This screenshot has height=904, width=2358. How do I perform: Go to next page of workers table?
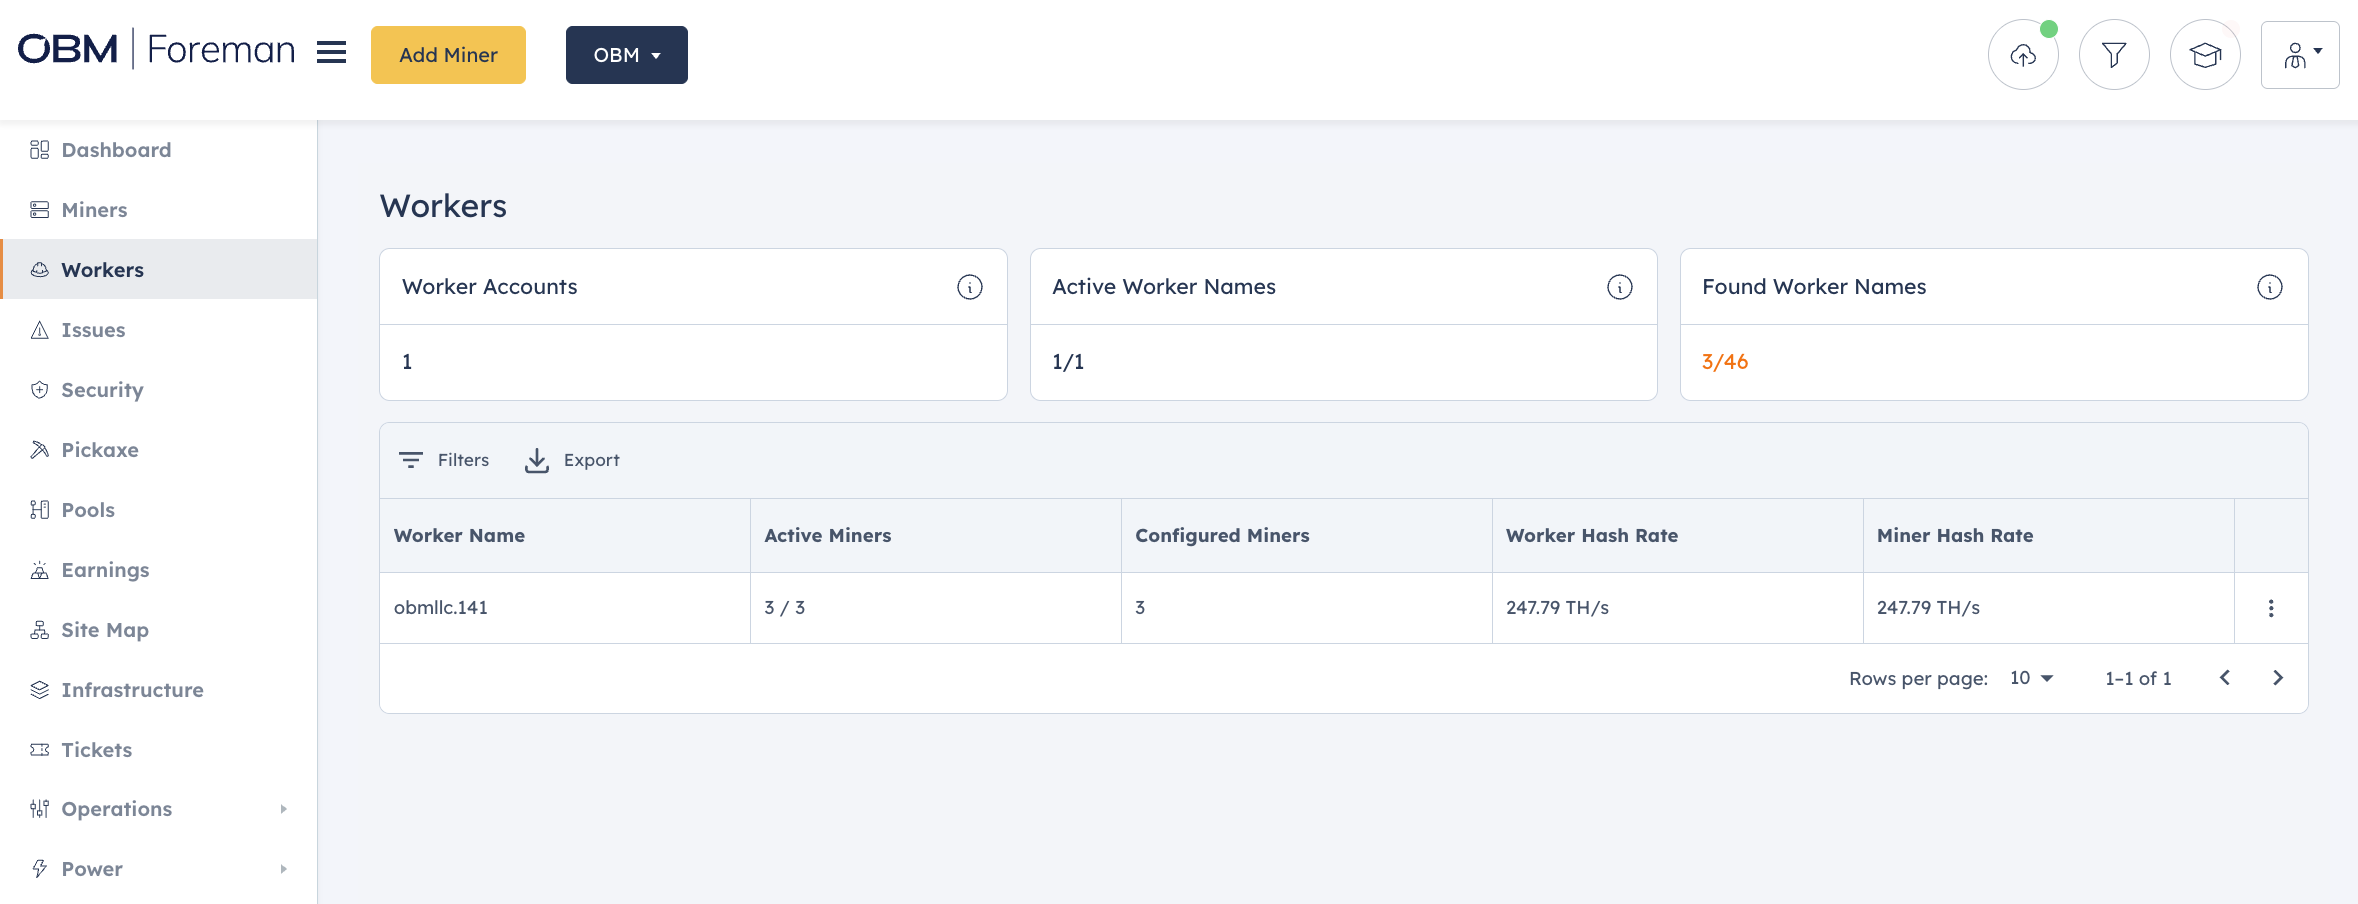2277,678
